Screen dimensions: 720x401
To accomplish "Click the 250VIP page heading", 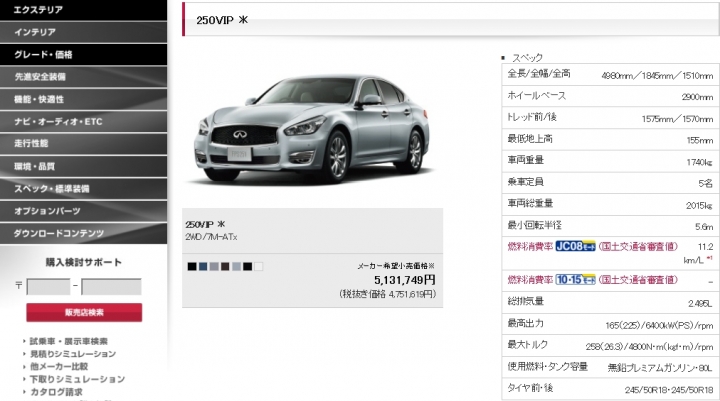I will (x=222, y=20).
